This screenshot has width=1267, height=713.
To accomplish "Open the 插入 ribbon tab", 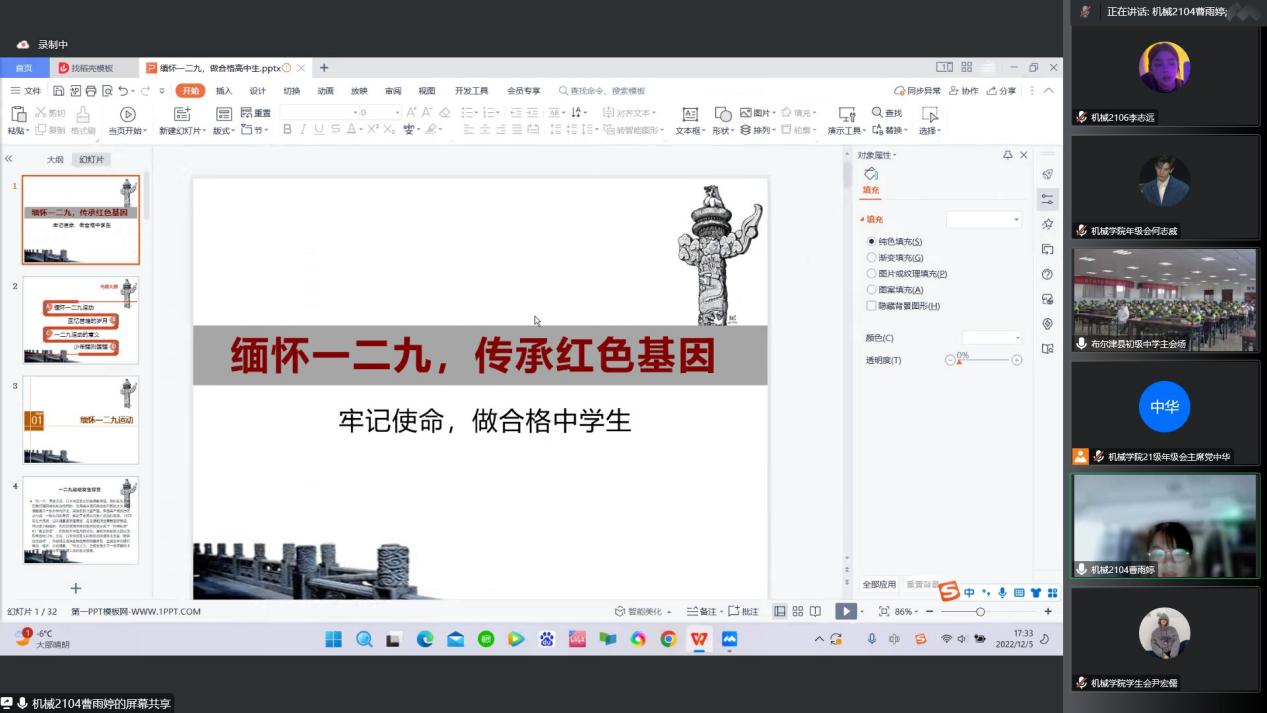I will [x=224, y=91].
